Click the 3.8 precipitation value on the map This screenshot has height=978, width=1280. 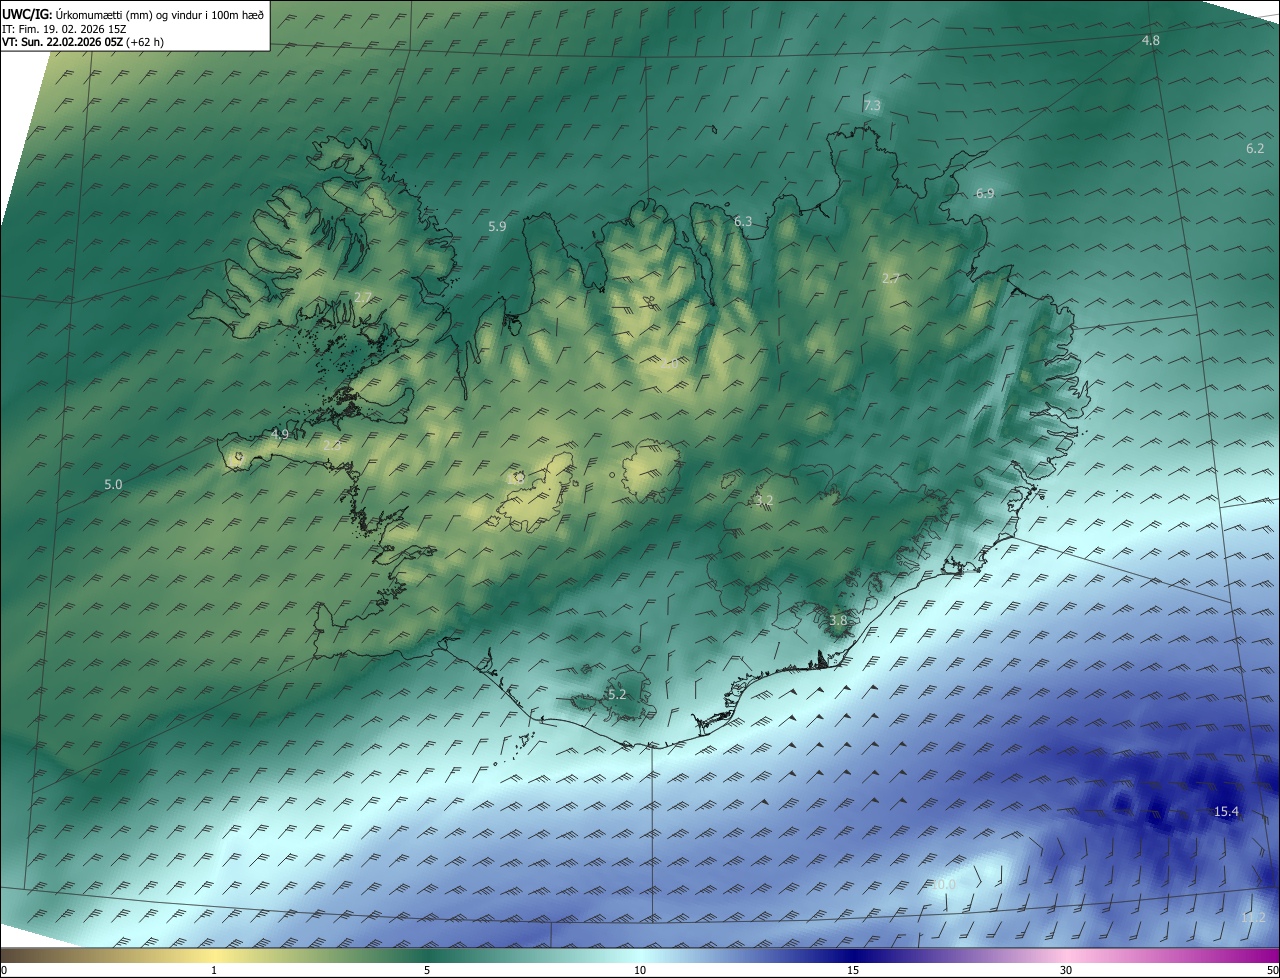[838, 621]
